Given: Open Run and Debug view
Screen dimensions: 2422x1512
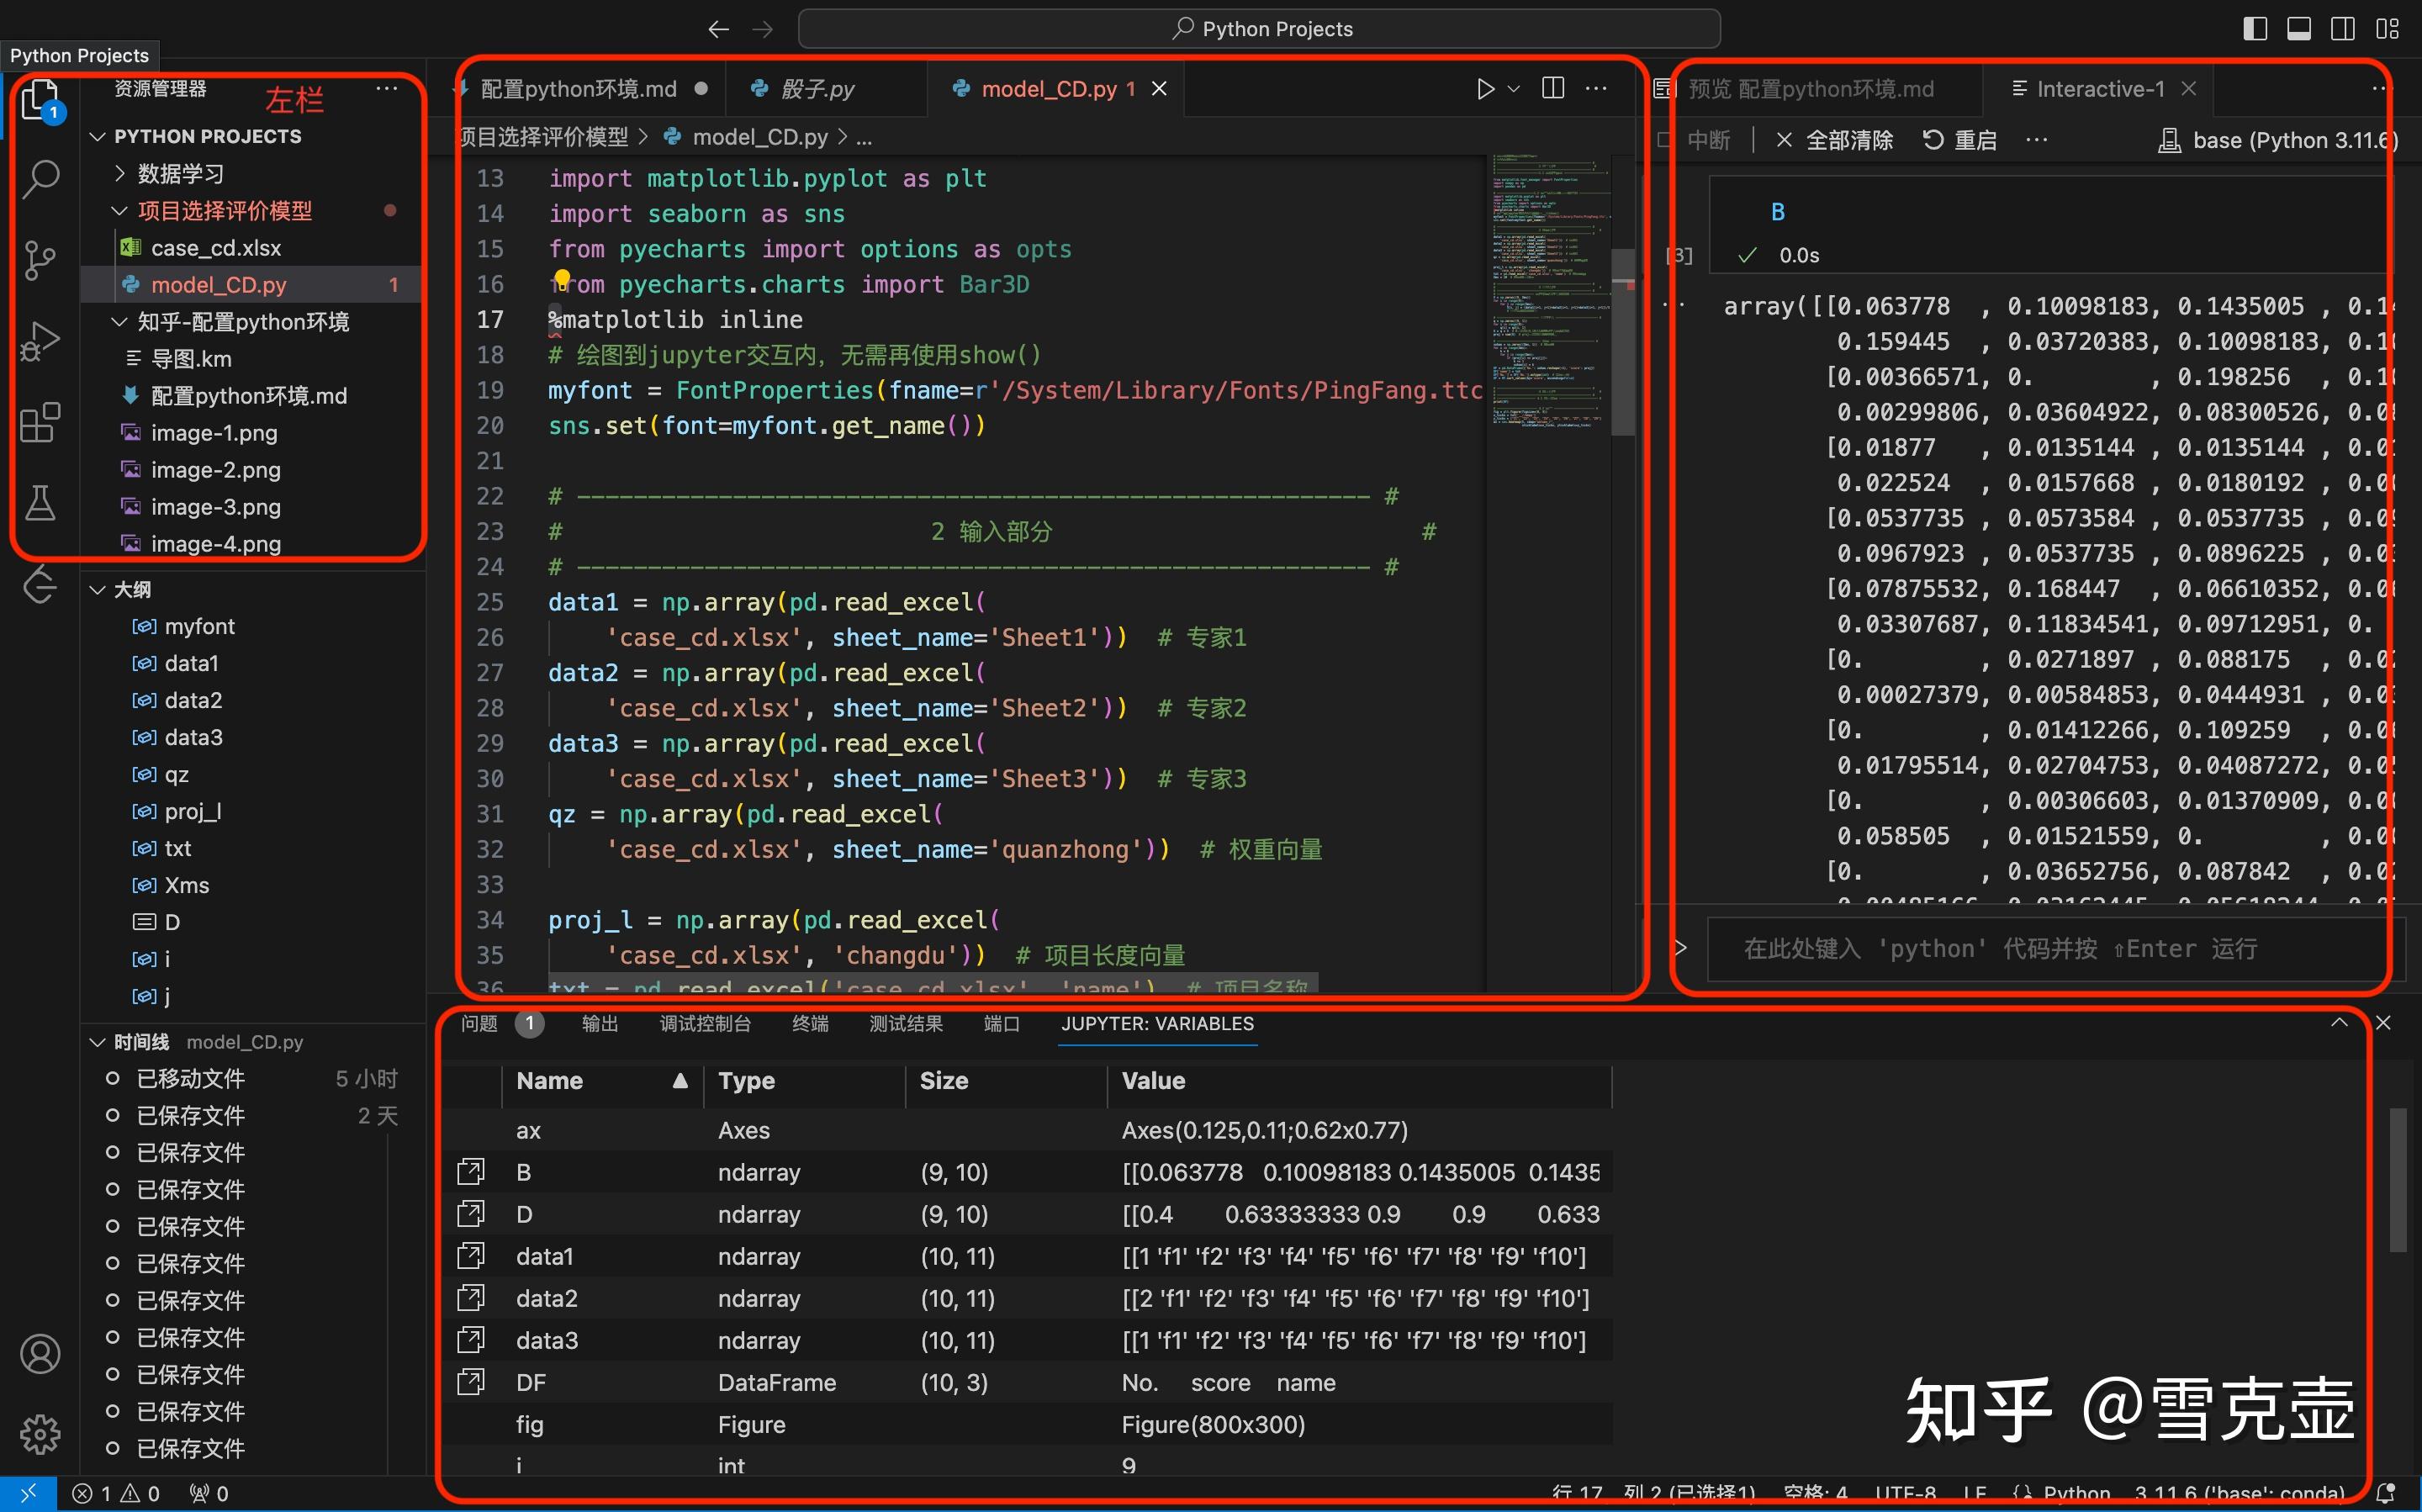Looking at the screenshot, I should (x=41, y=341).
